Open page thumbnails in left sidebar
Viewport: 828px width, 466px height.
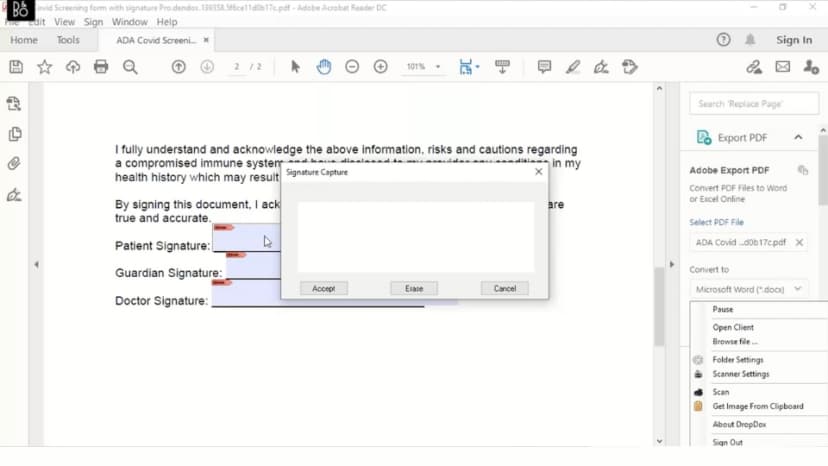pyautogui.click(x=15, y=134)
